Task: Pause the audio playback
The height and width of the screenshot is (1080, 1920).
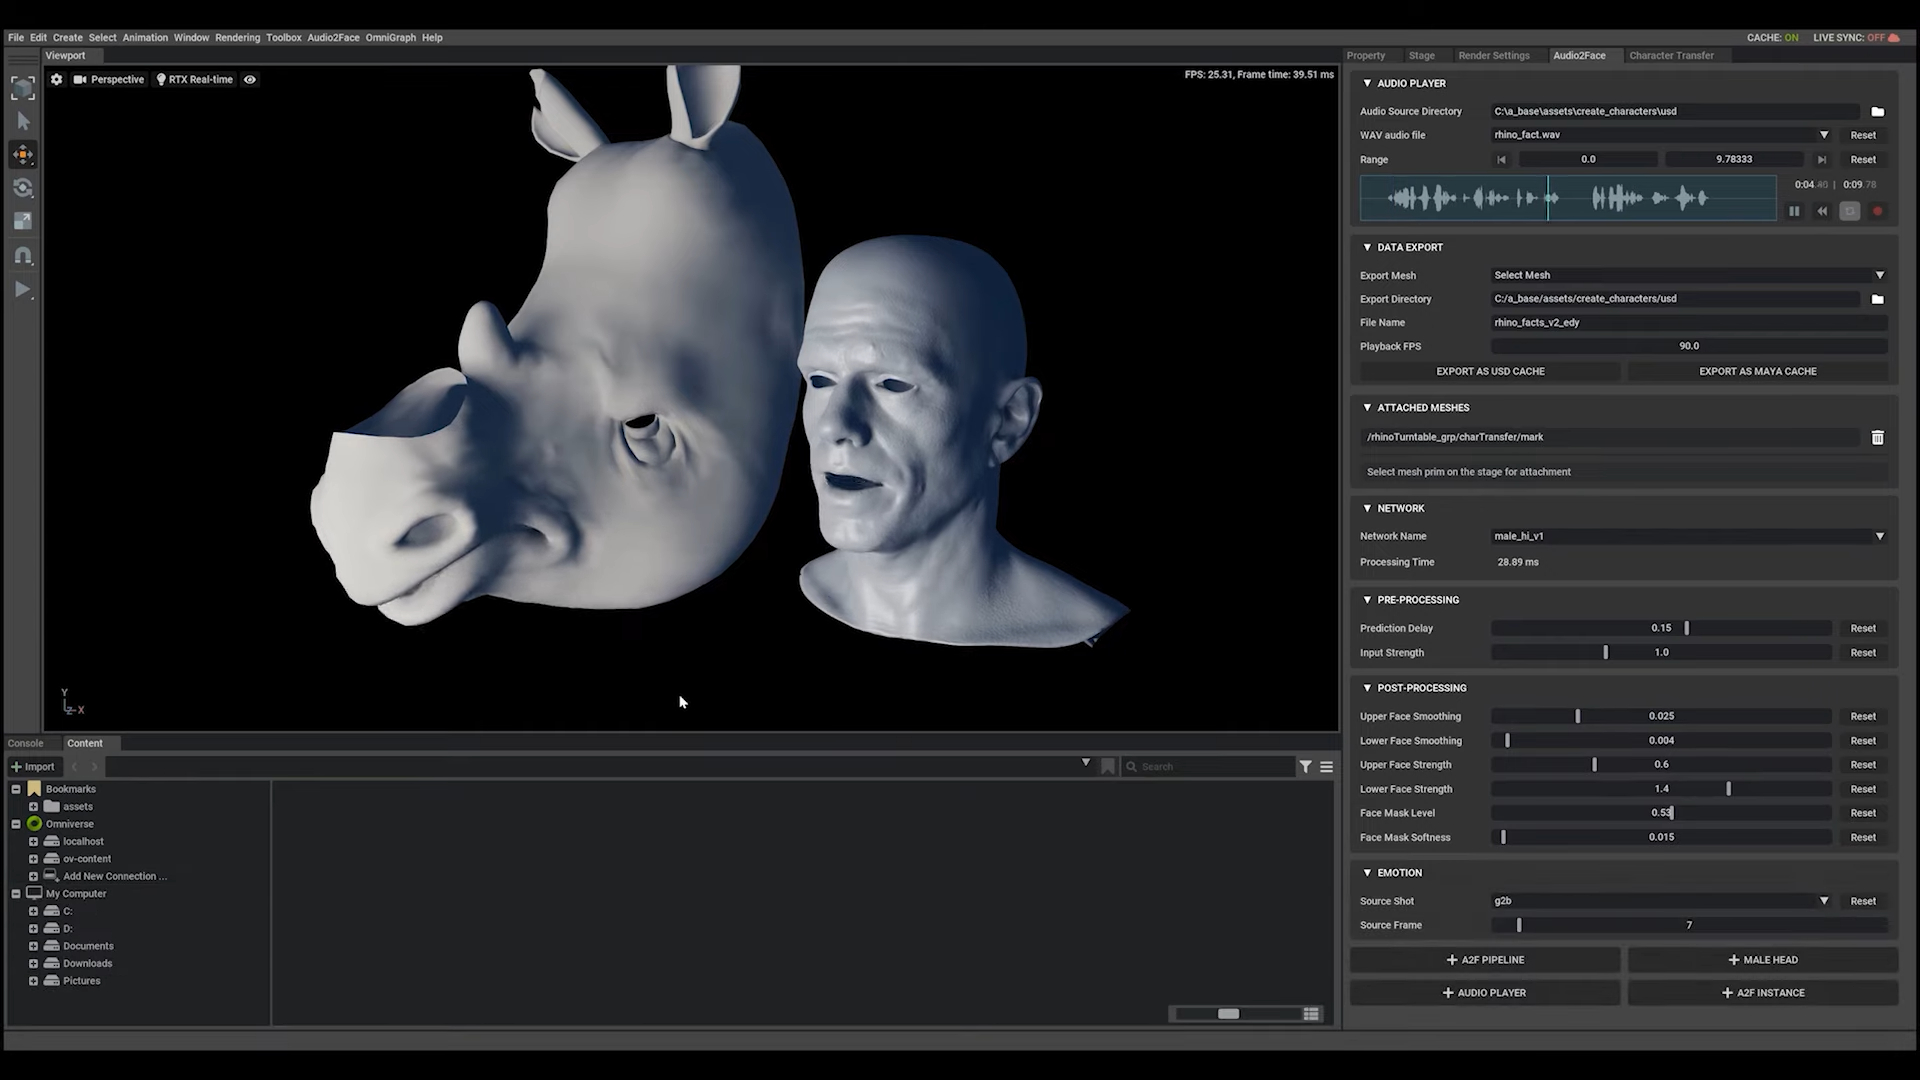Action: (1794, 211)
